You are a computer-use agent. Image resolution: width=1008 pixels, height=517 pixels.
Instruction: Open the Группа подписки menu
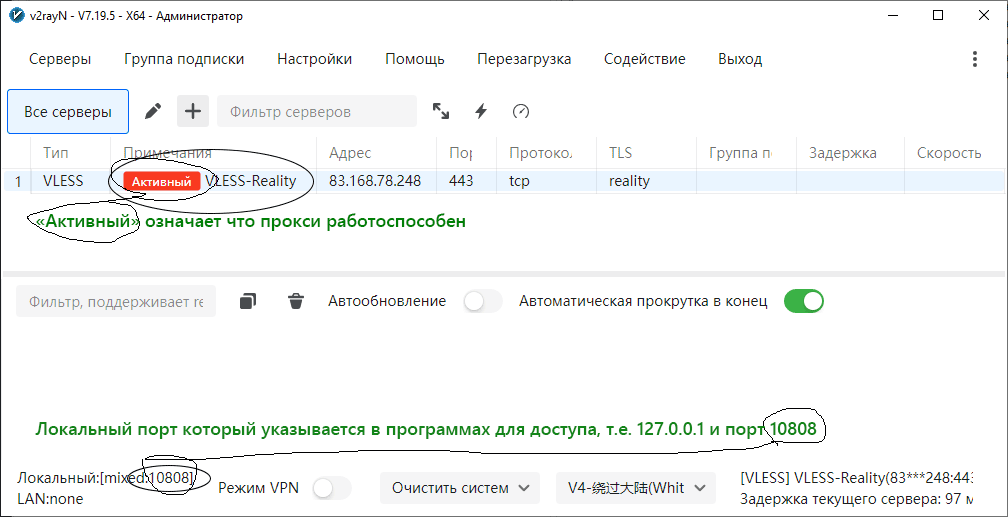[184, 59]
